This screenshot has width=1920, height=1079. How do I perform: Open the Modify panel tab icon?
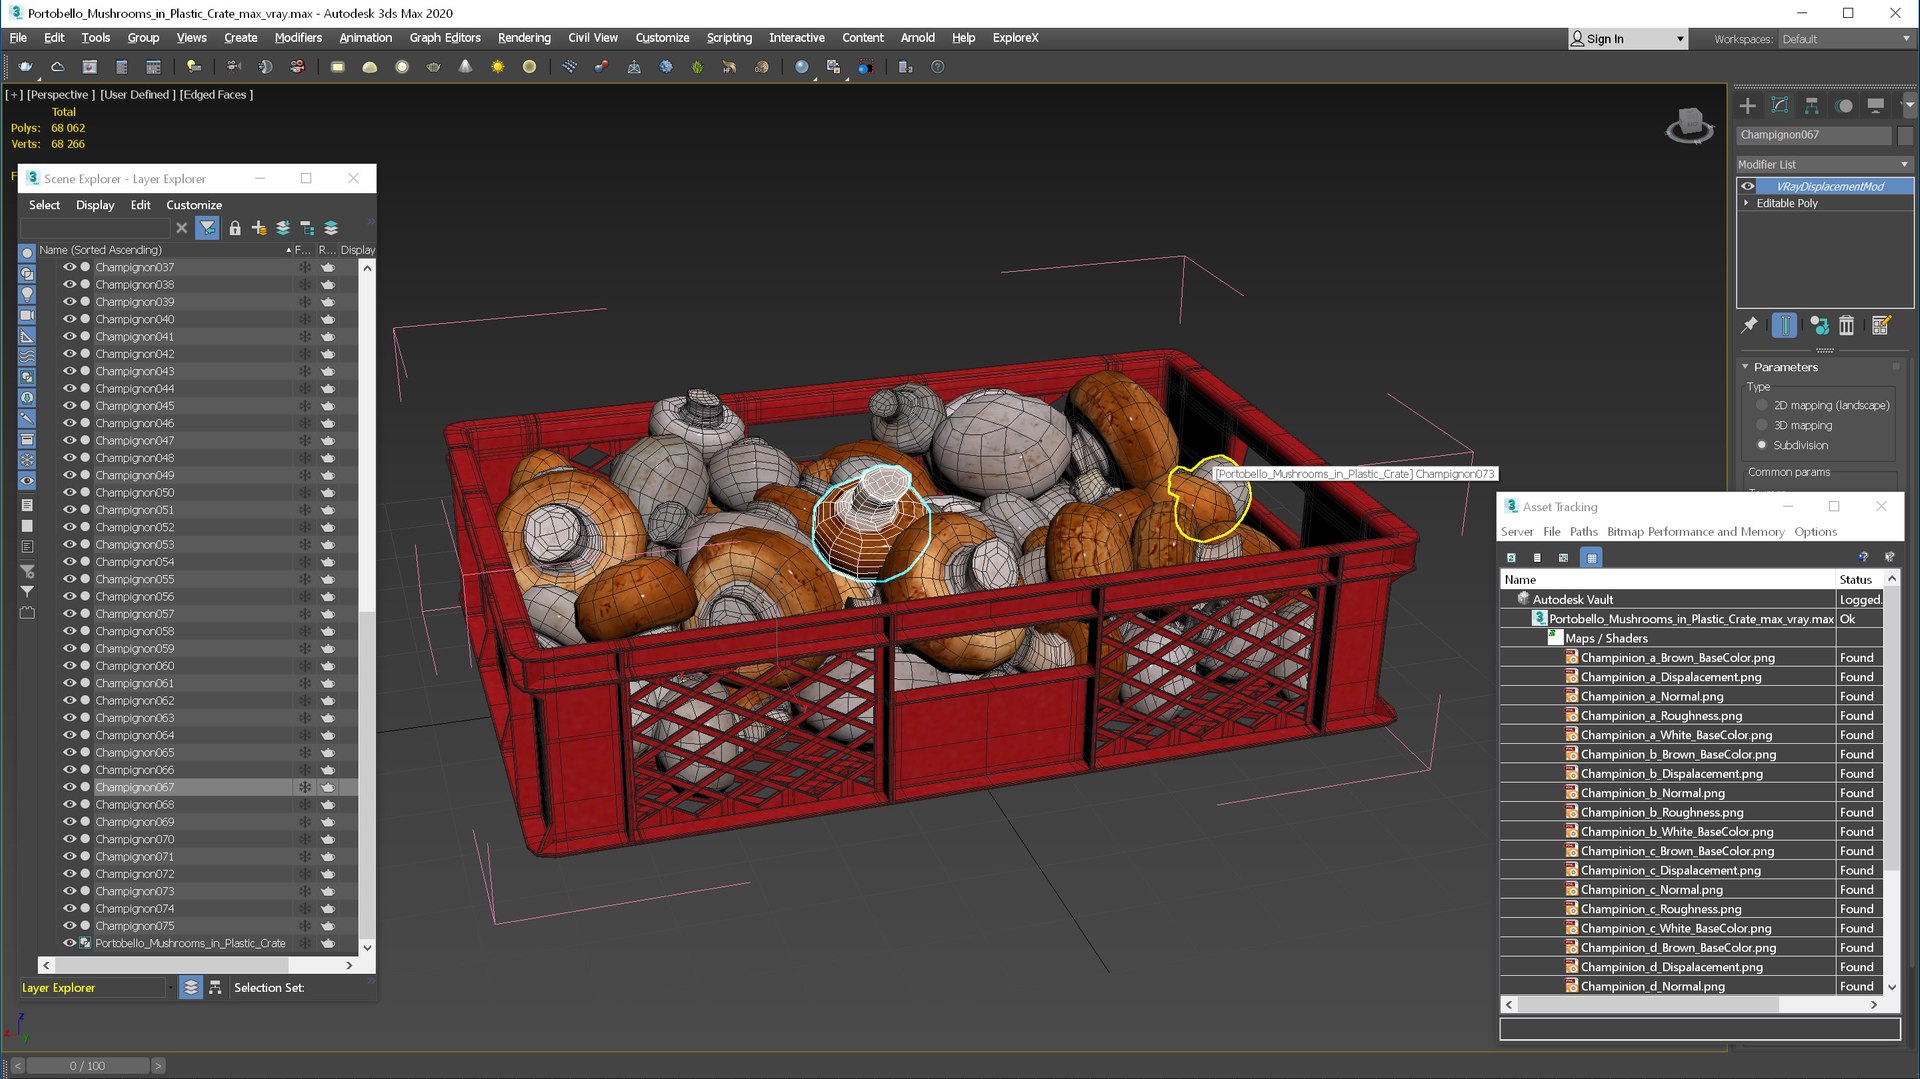1779,105
